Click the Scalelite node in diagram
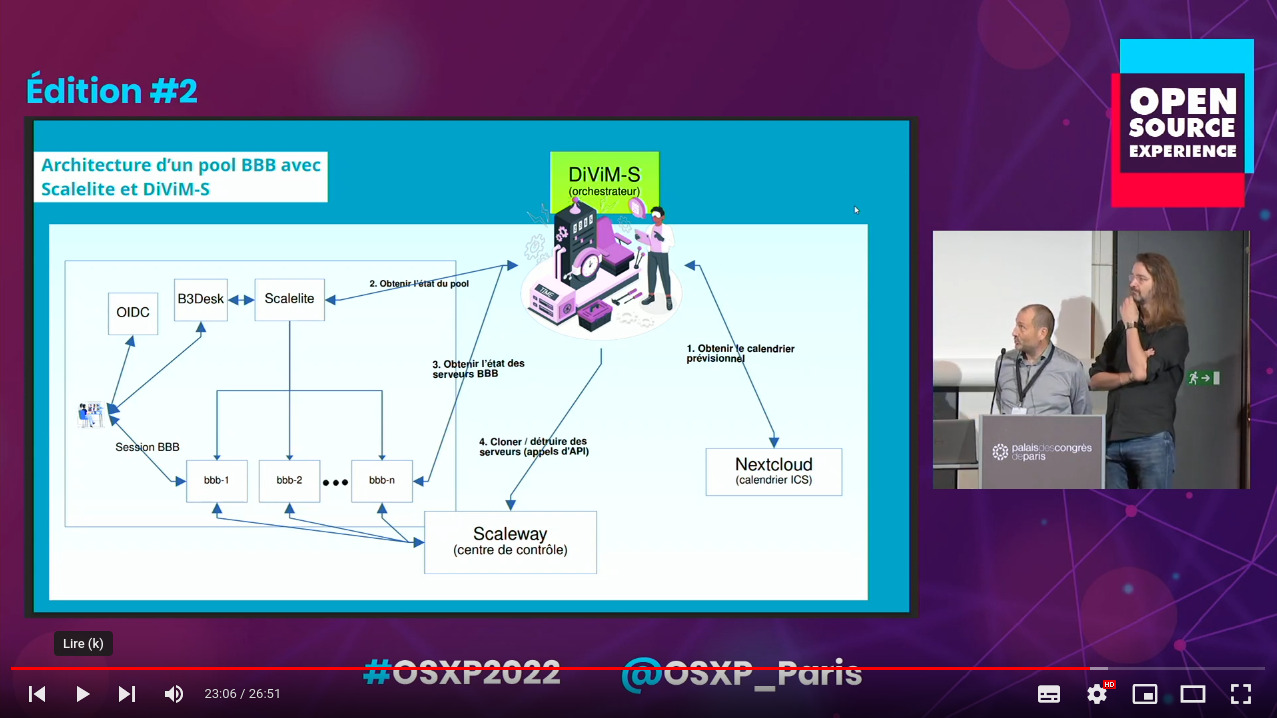This screenshot has width=1277, height=718. pos(289,299)
